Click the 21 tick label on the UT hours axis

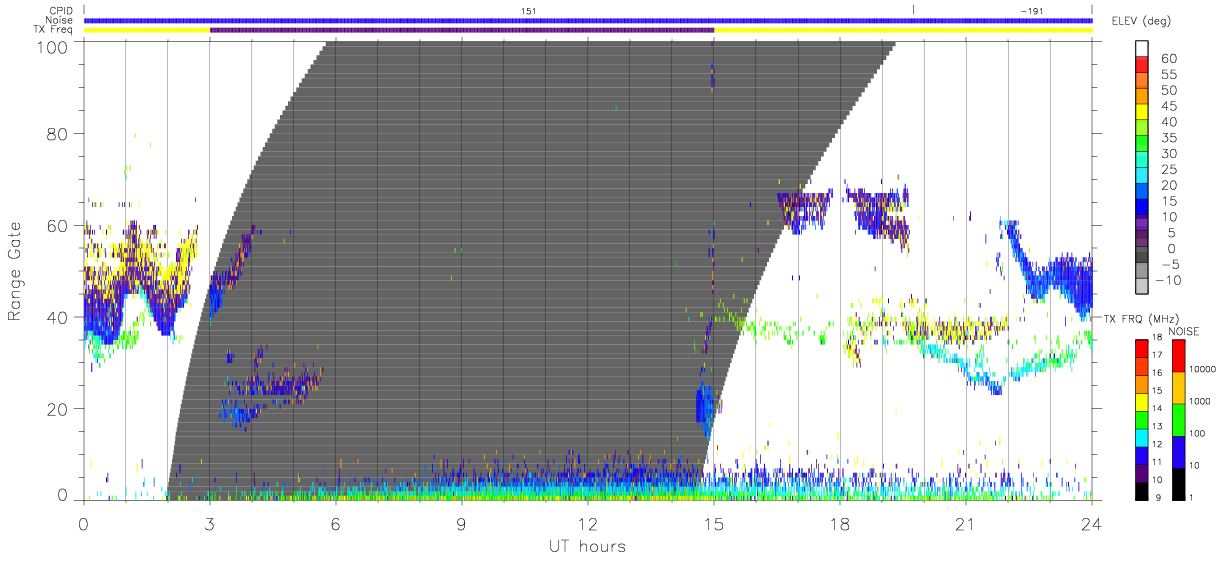[x=966, y=523]
